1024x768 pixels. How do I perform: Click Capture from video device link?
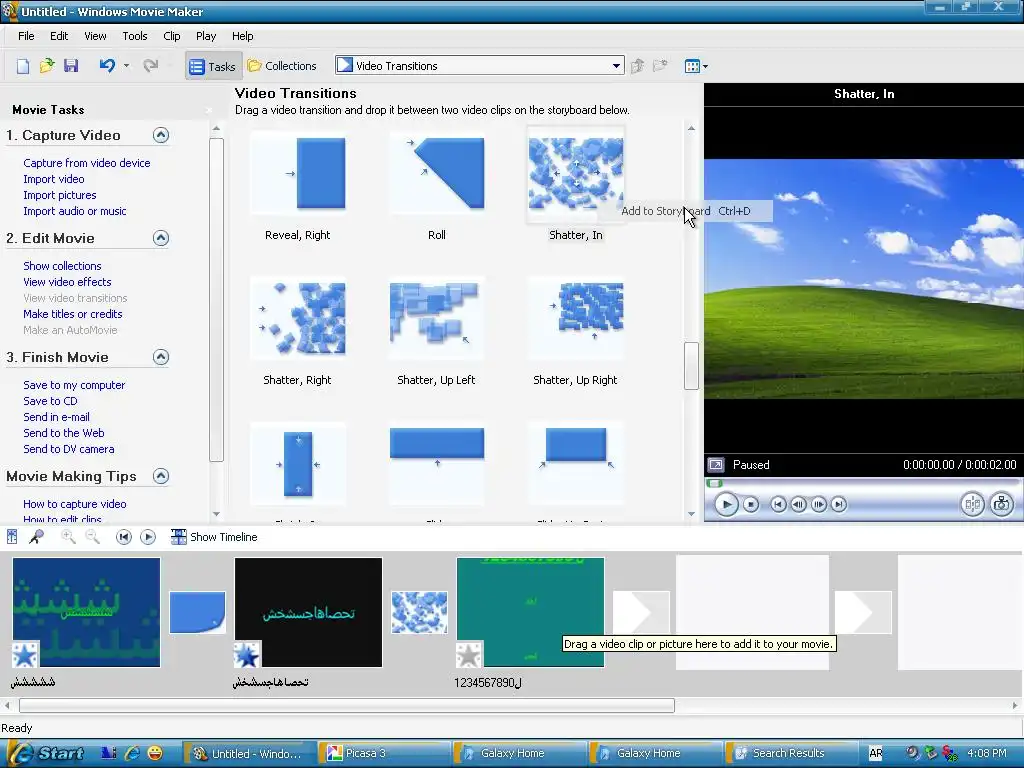tap(87, 163)
